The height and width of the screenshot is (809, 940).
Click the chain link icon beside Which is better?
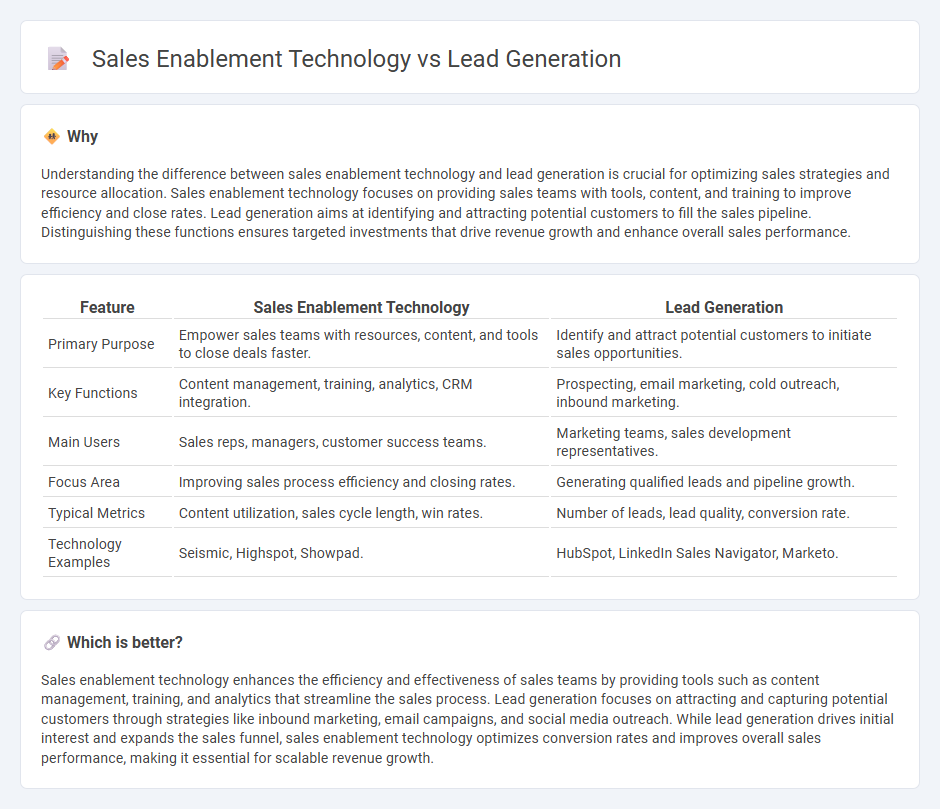pyautogui.click(x=52, y=643)
